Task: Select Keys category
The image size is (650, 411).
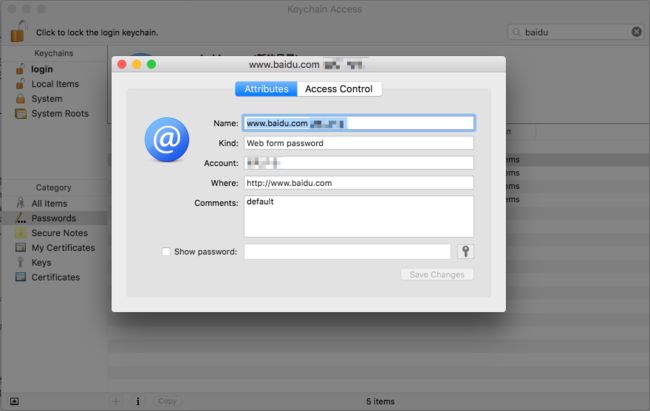Action: click(x=41, y=263)
